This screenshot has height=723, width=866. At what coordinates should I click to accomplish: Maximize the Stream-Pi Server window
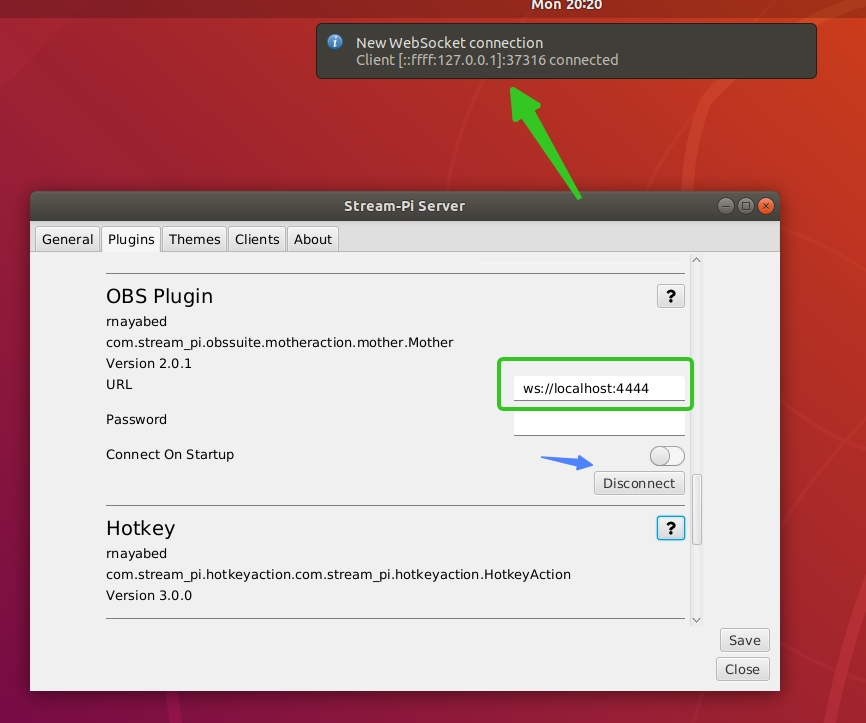click(746, 206)
